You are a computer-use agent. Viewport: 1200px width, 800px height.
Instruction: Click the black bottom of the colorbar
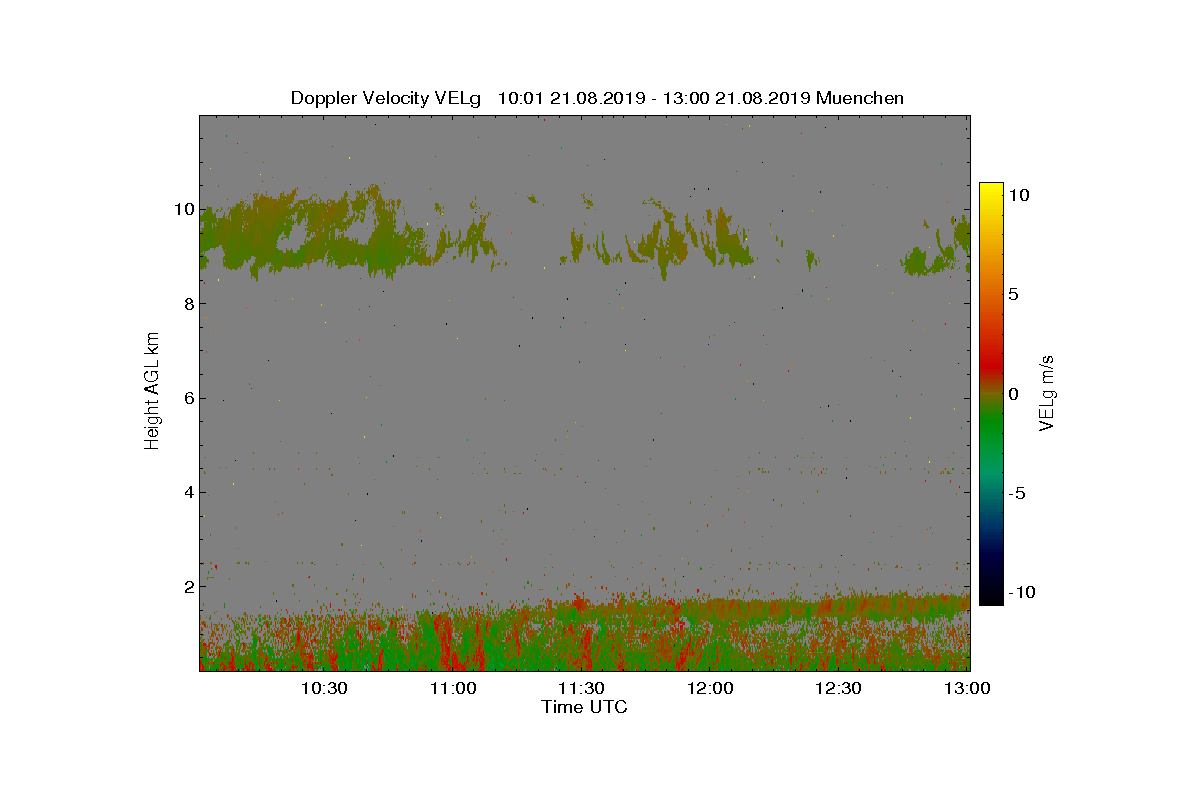click(991, 598)
